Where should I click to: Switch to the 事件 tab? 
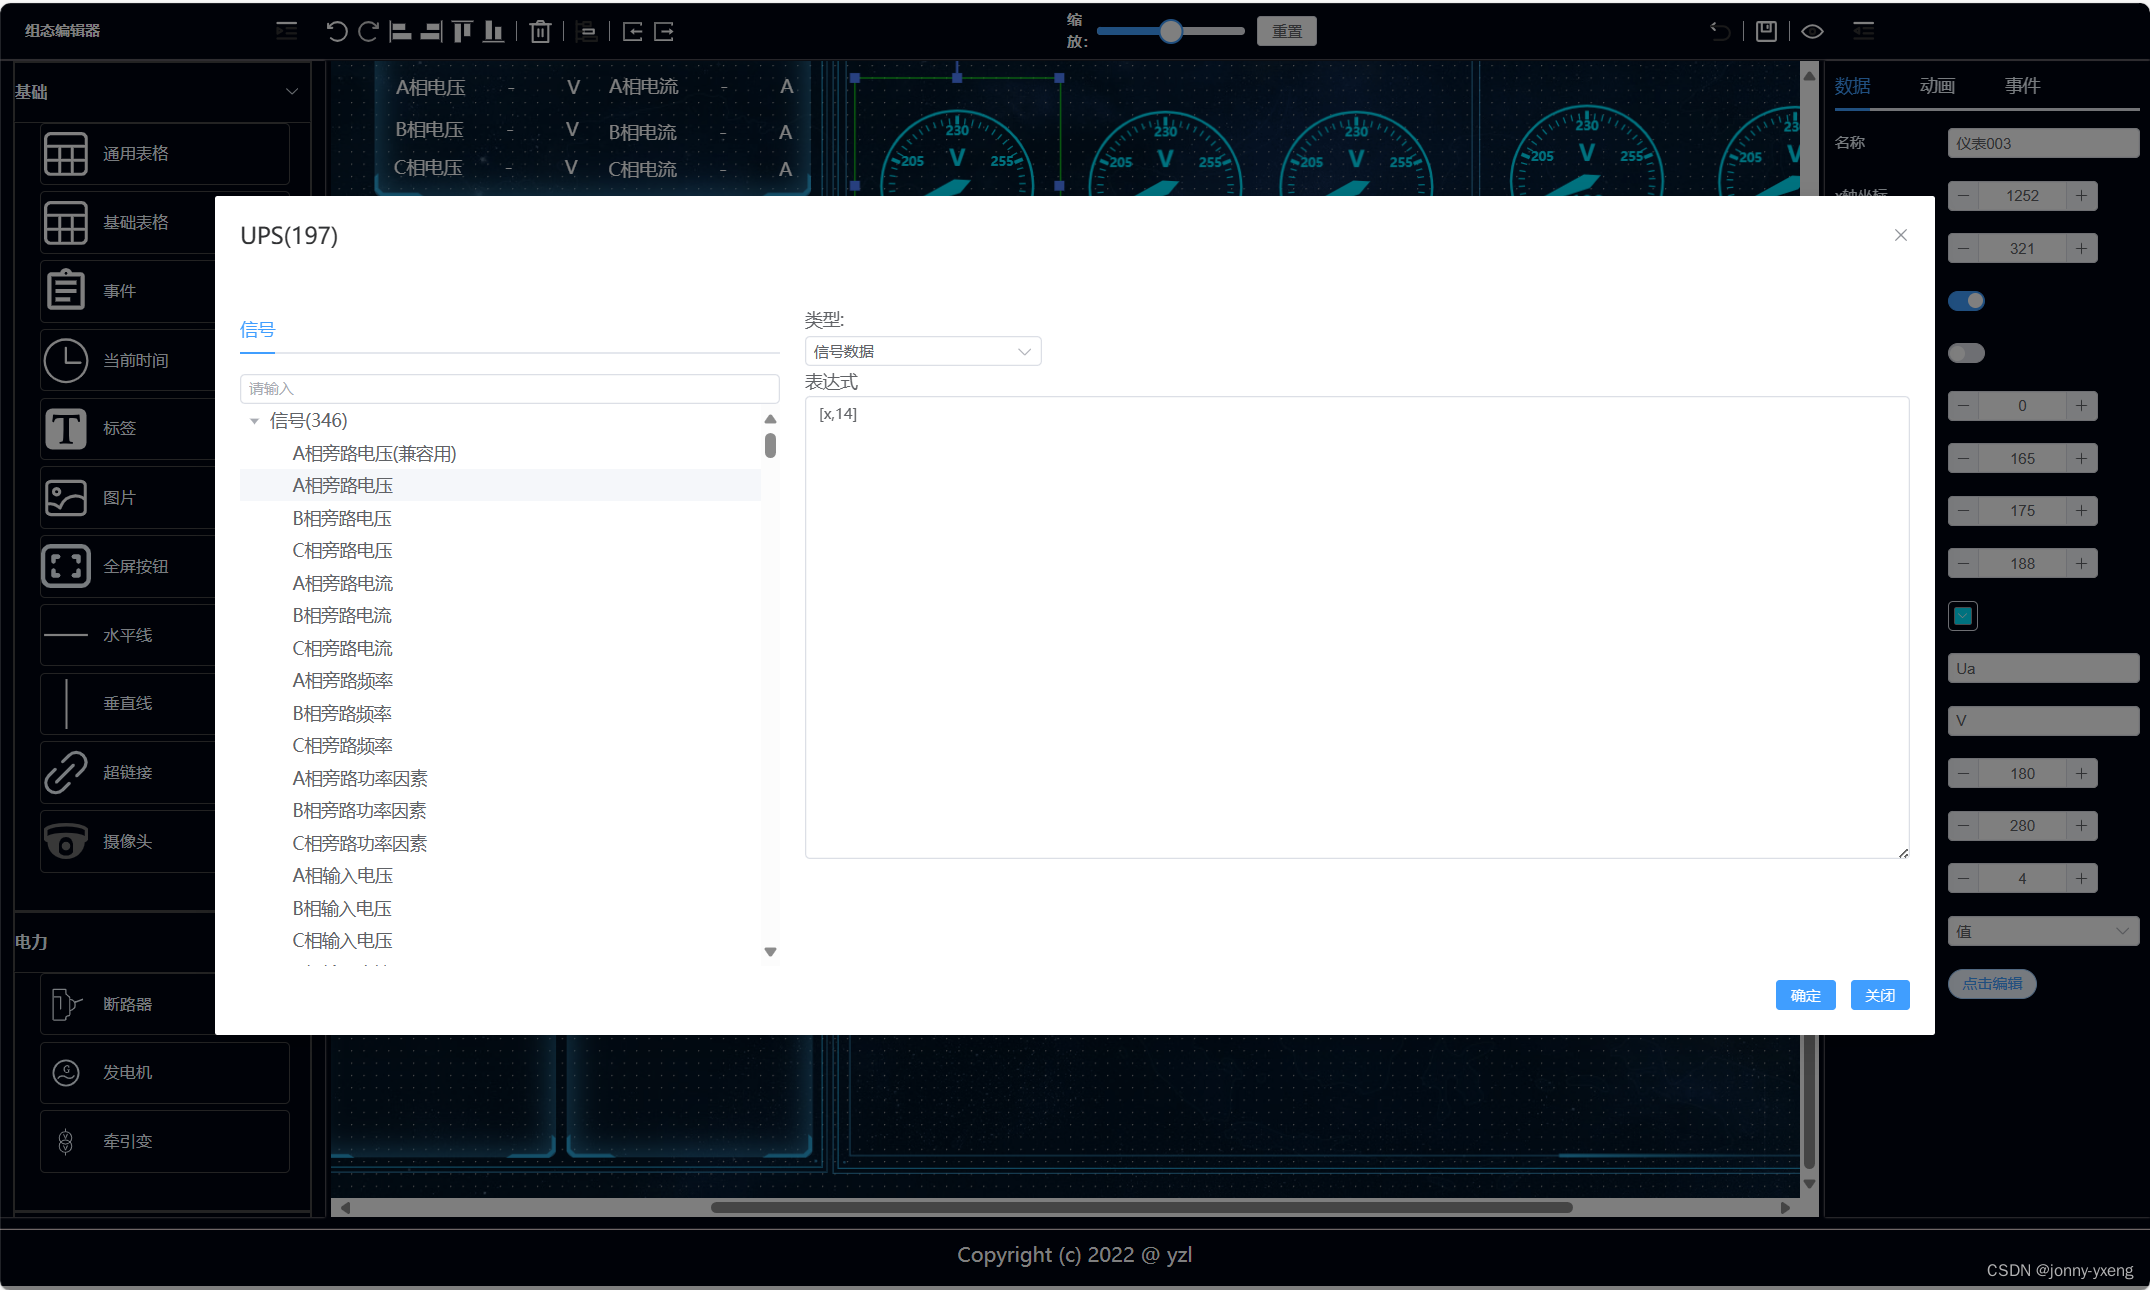pos(2022,86)
